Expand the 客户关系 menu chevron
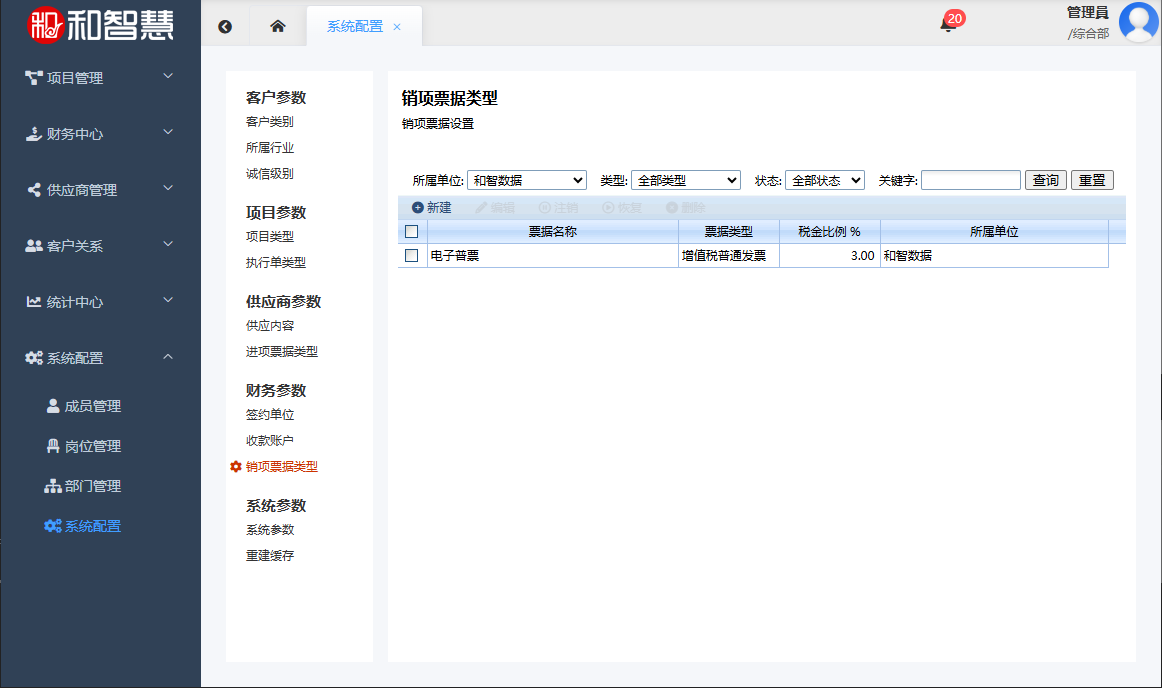This screenshot has height=688, width=1162. (168, 244)
